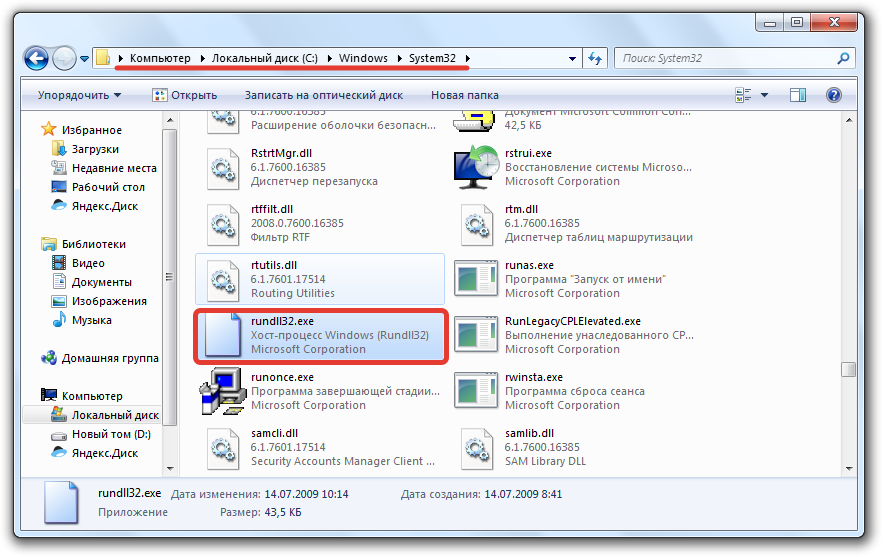Select the rstrui.exe system restore icon
Viewport: 883px width, 557px height.
476,167
